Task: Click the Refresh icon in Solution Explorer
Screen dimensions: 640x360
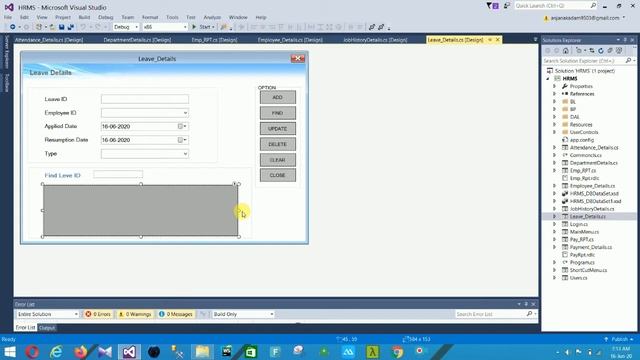Action: 601,51
